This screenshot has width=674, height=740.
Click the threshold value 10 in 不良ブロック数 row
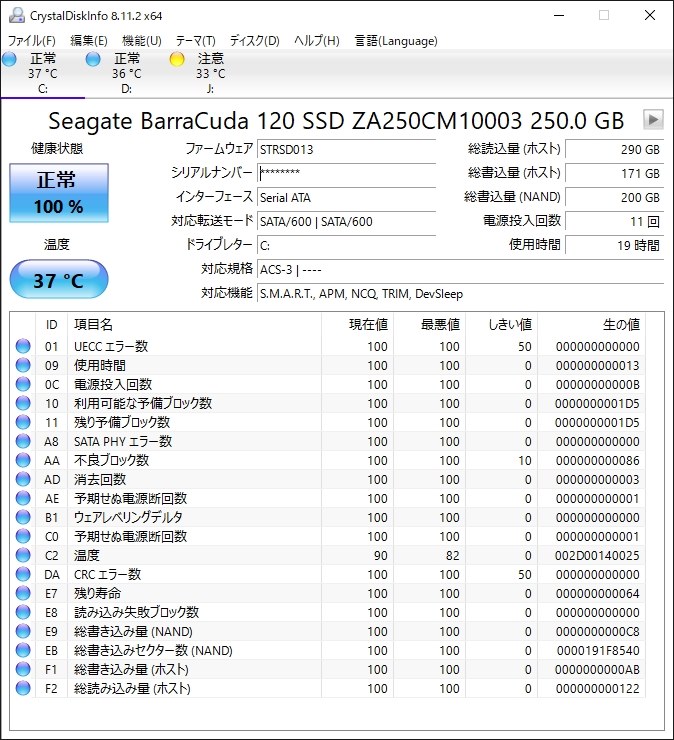coord(525,461)
